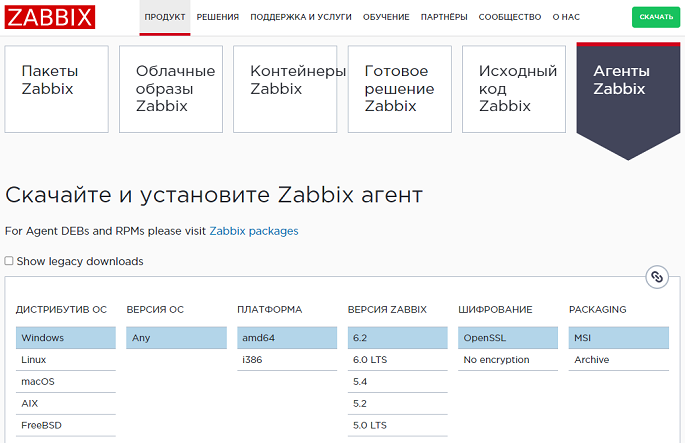
Task: Switch to Облачные образы Zabbix tab
Action: tap(171, 89)
